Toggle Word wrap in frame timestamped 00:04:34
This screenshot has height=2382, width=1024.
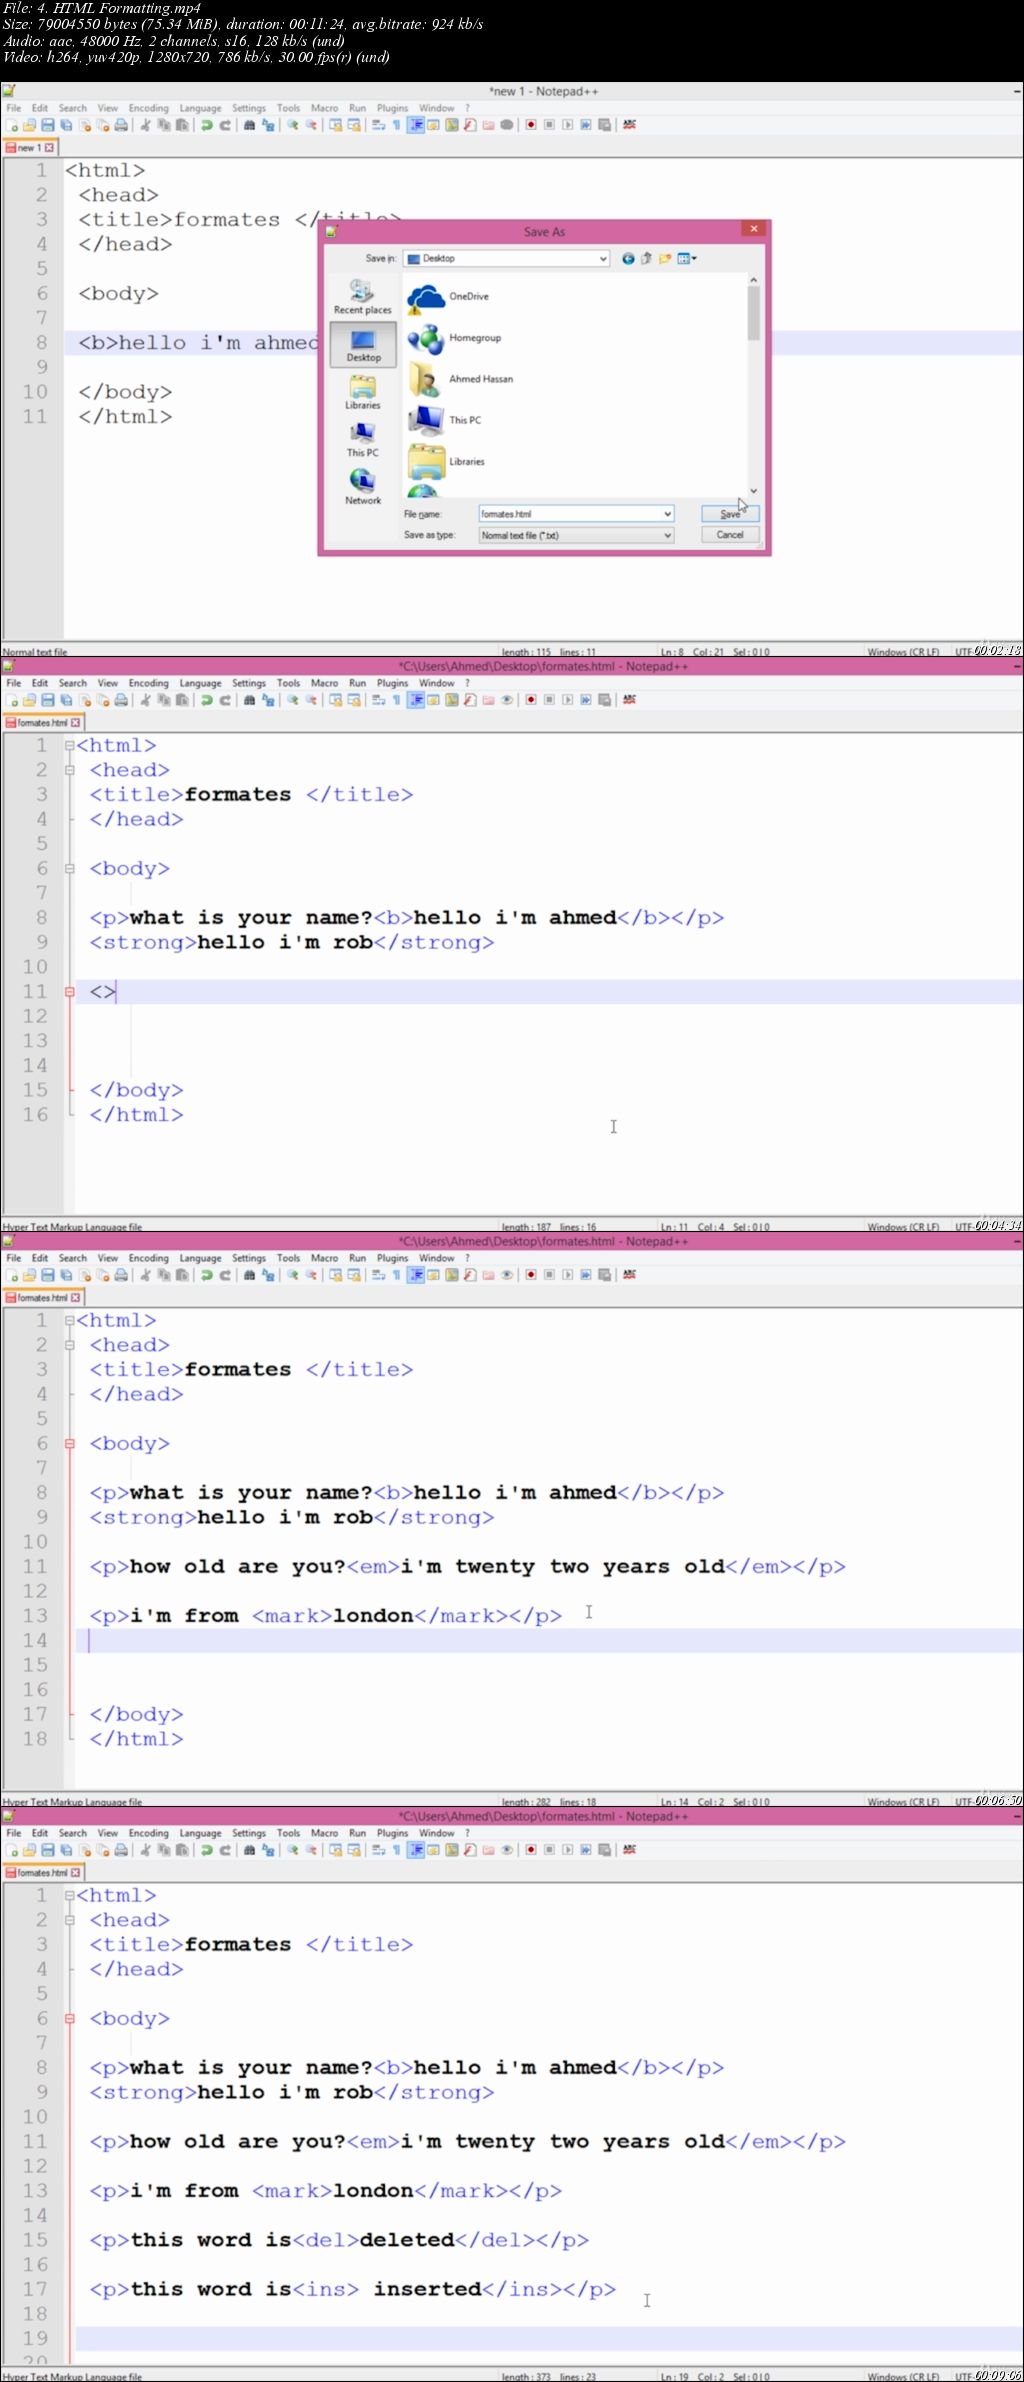point(378,700)
